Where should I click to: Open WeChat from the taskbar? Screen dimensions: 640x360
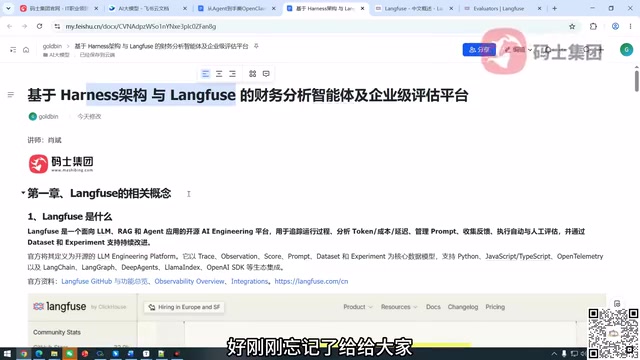[70, 353]
